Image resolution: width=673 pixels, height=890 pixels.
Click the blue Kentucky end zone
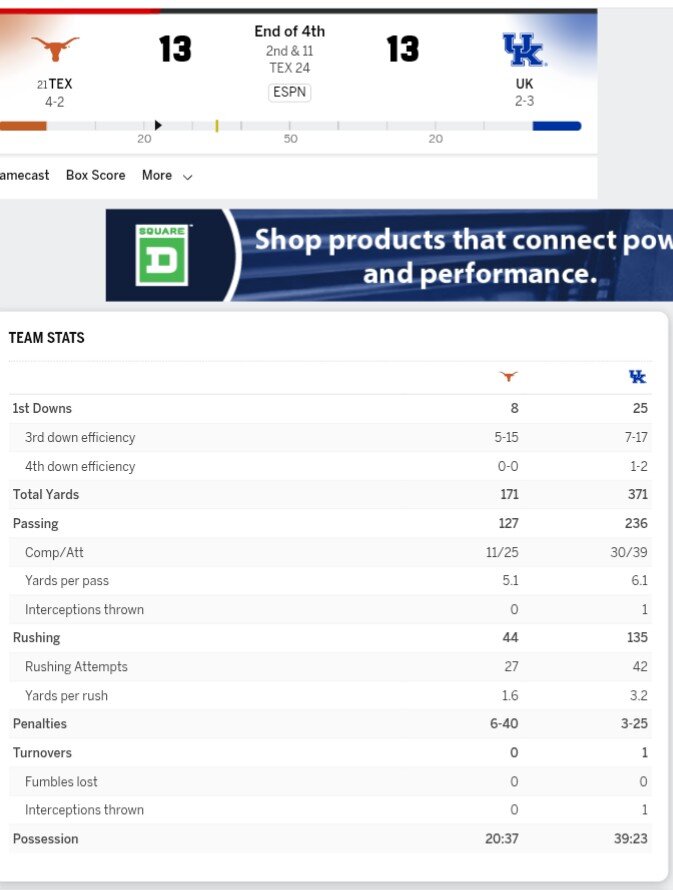(557, 126)
